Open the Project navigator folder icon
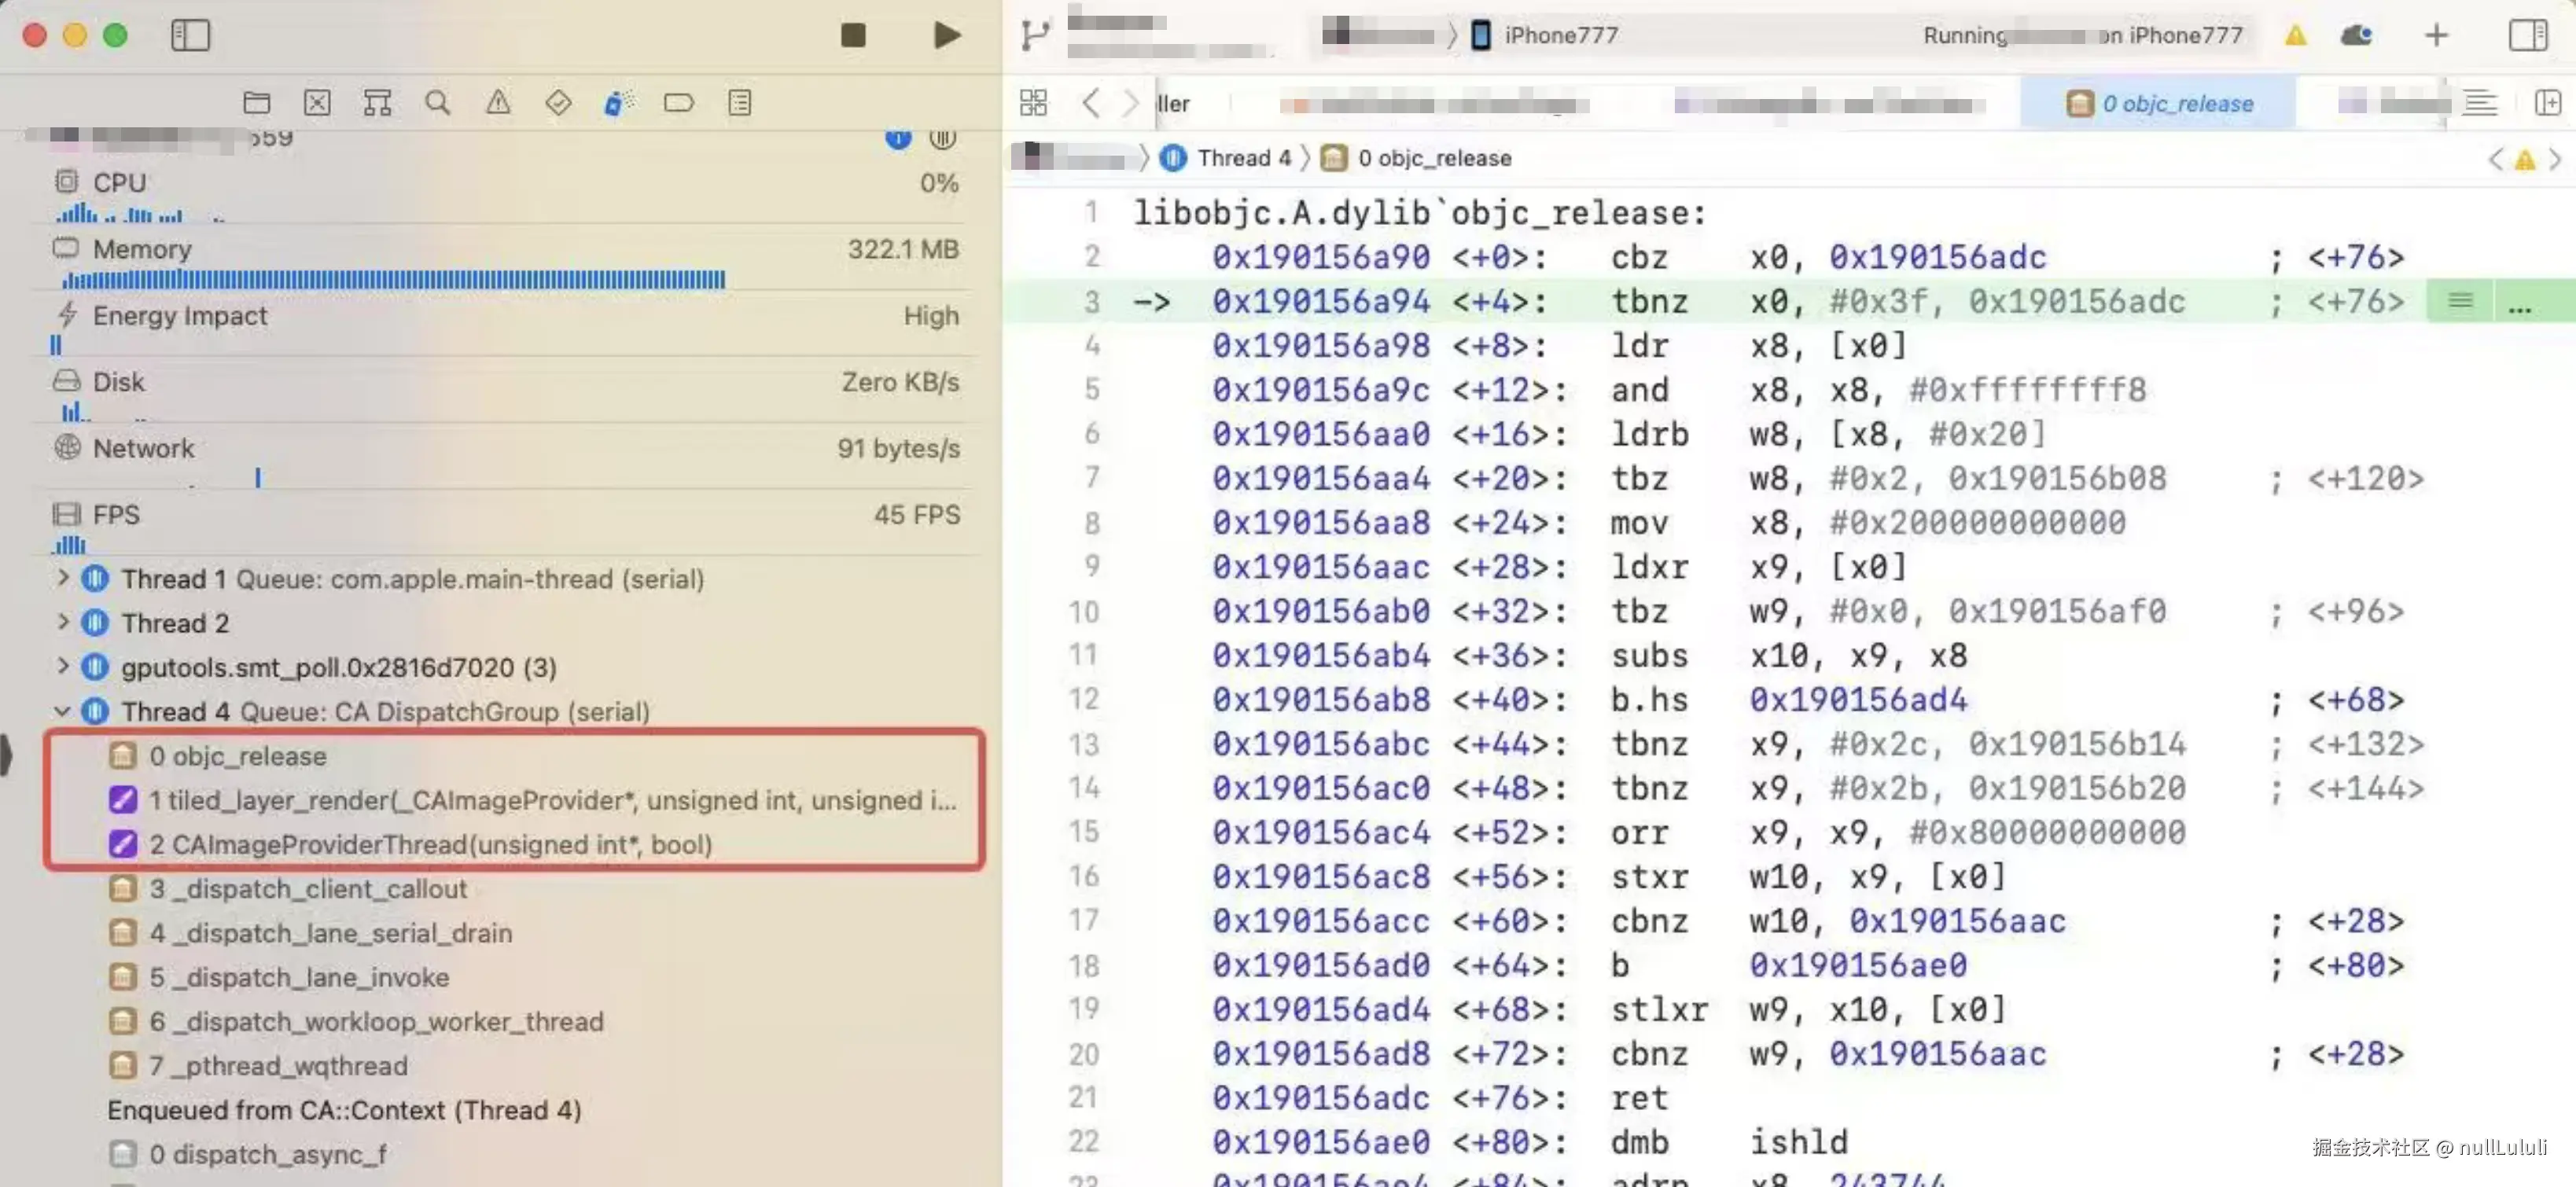 point(257,102)
